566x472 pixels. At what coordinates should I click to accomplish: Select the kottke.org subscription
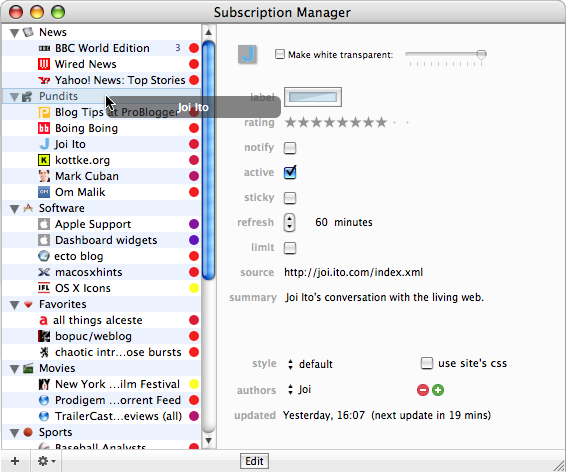(101, 160)
